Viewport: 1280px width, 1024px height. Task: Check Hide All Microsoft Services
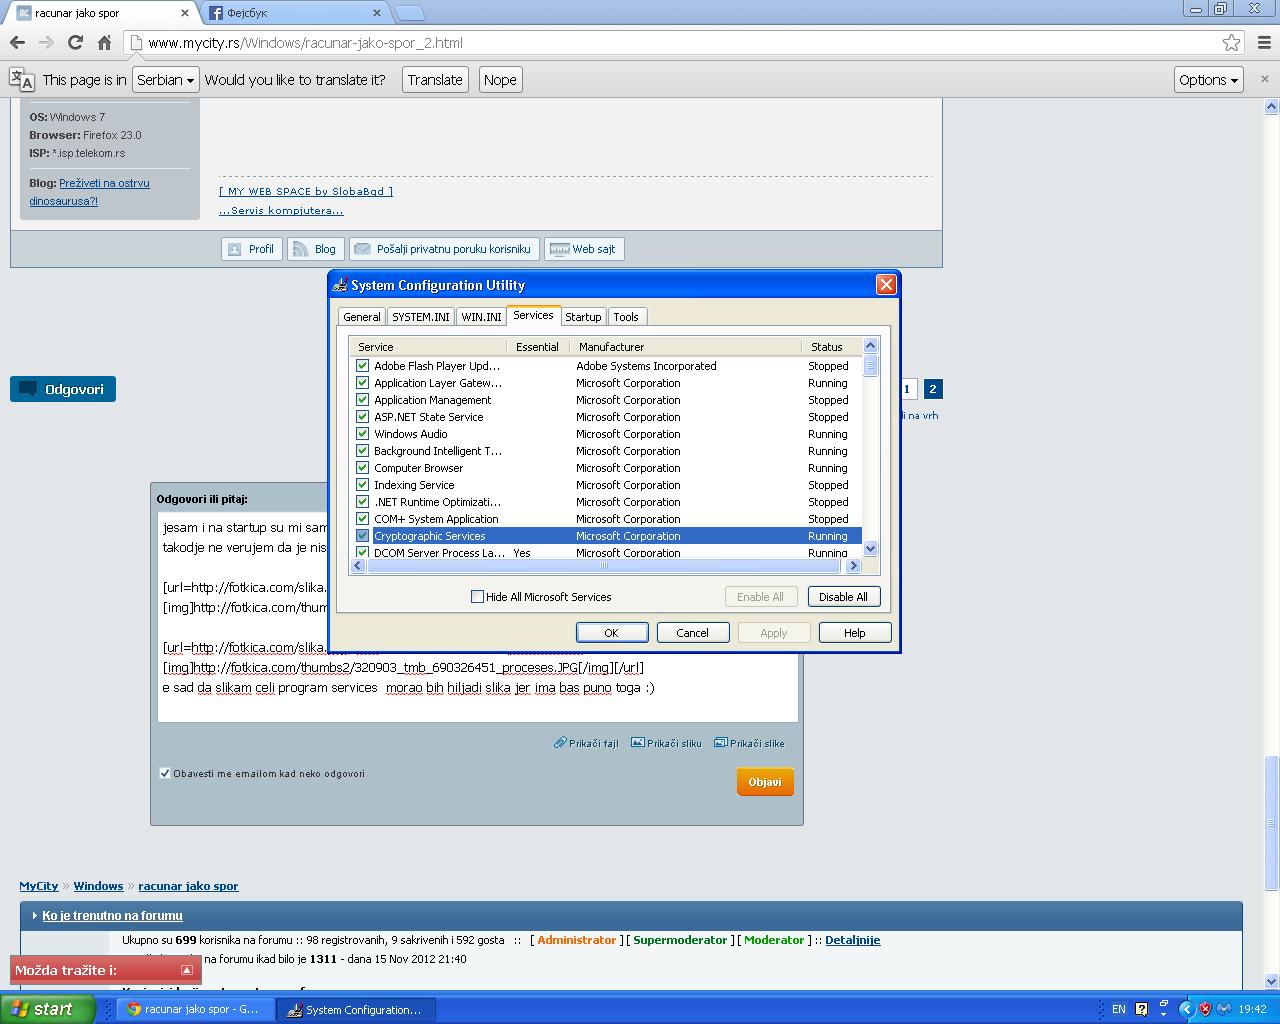tap(477, 597)
